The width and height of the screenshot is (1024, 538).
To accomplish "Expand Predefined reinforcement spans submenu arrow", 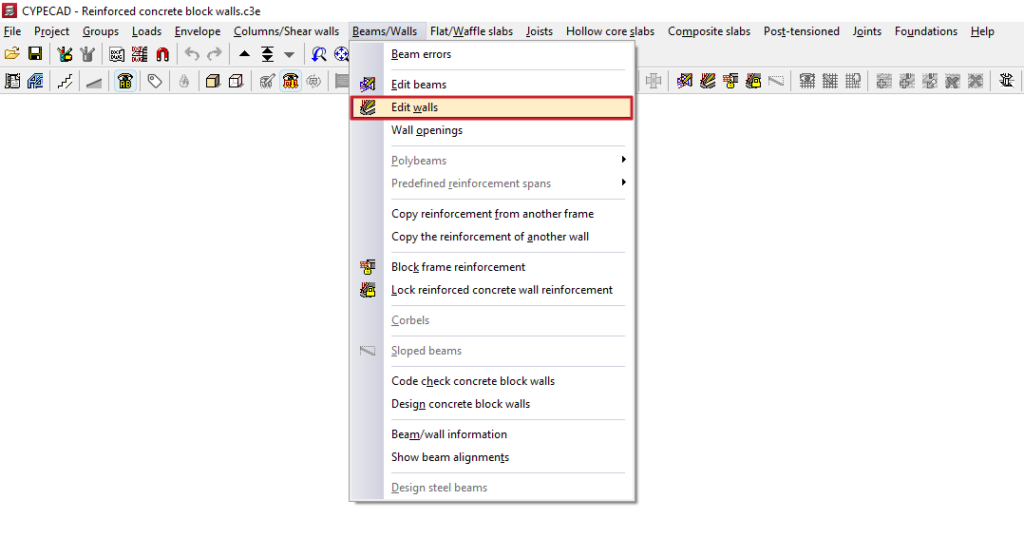I will coord(624,182).
